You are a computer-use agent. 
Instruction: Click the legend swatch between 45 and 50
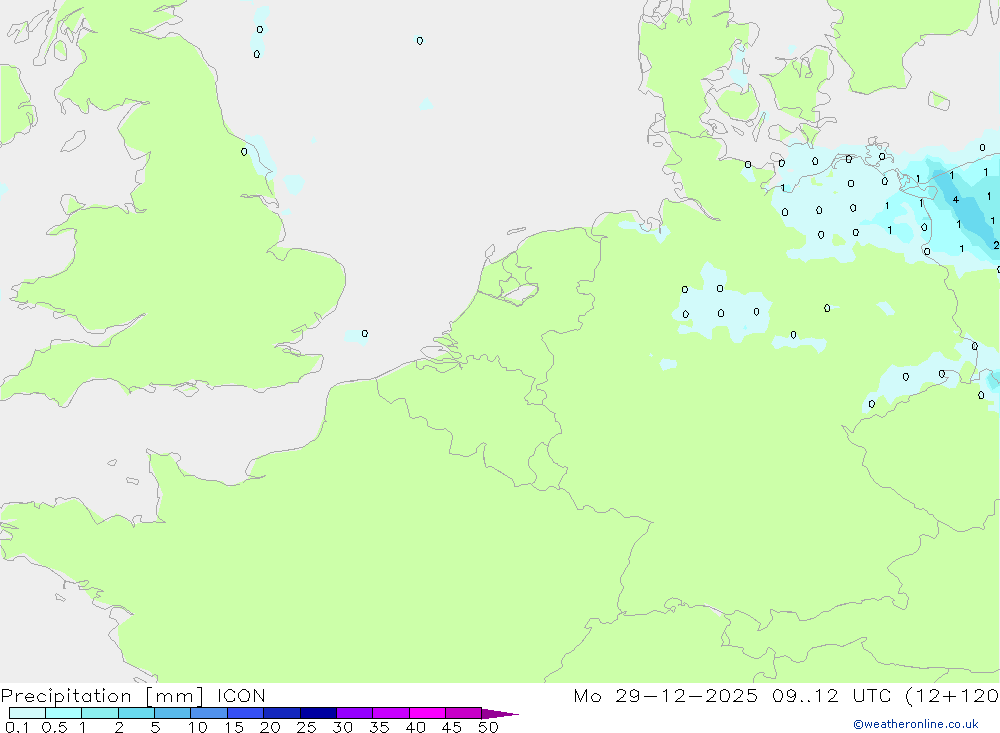tap(463, 713)
